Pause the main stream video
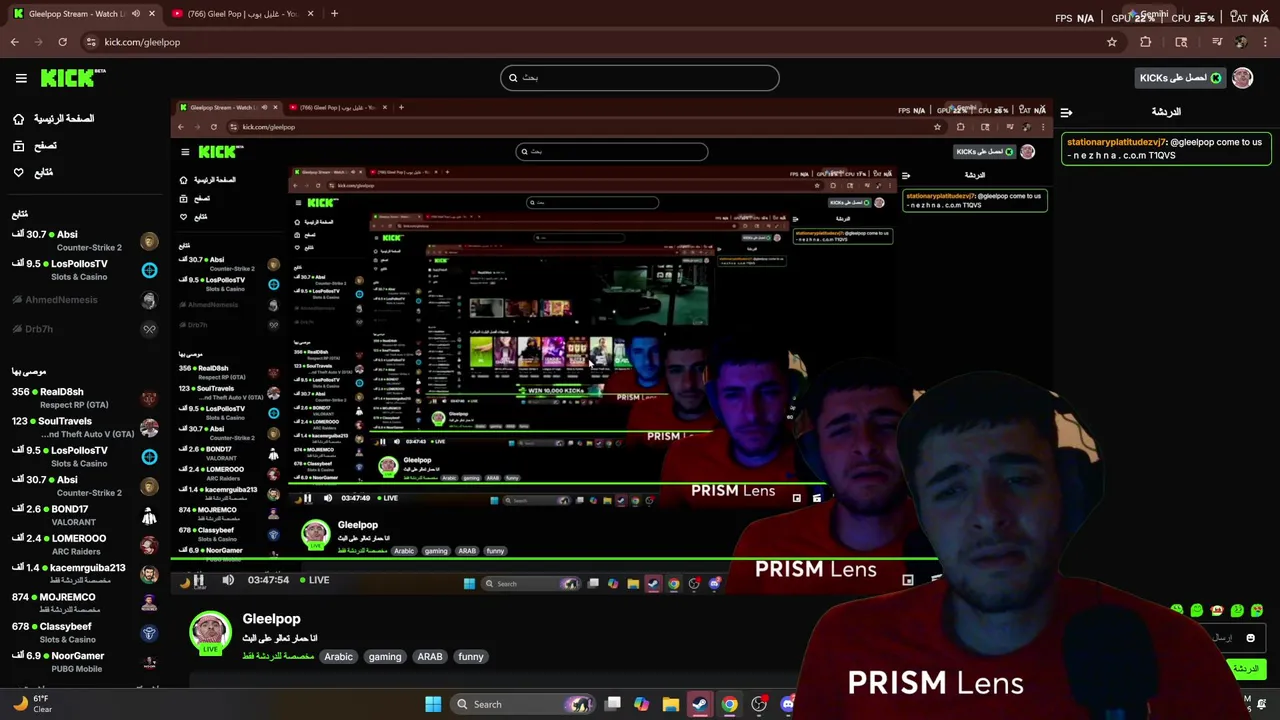 (199, 580)
